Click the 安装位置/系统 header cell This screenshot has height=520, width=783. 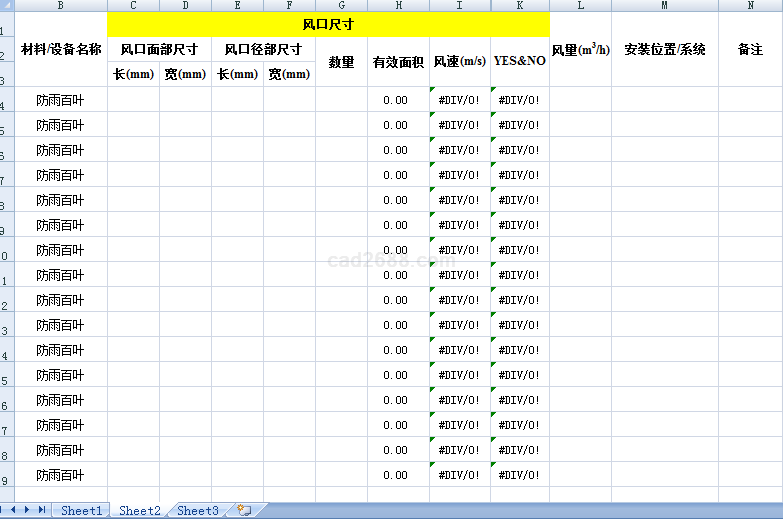pyautogui.click(x=664, y=49)
